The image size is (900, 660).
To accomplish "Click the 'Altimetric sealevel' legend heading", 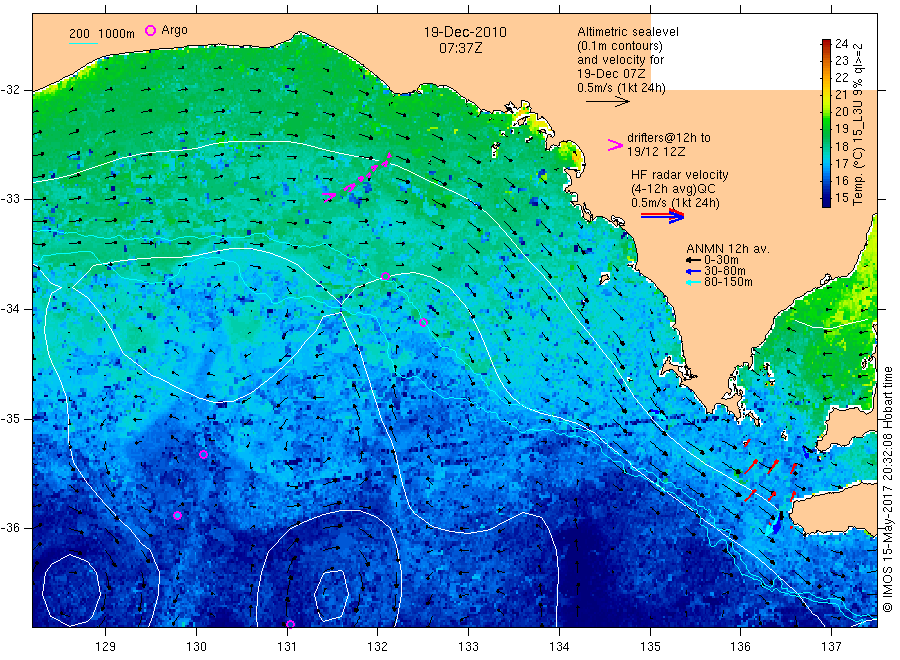I will pyautogui.click(x=628, y=32).
